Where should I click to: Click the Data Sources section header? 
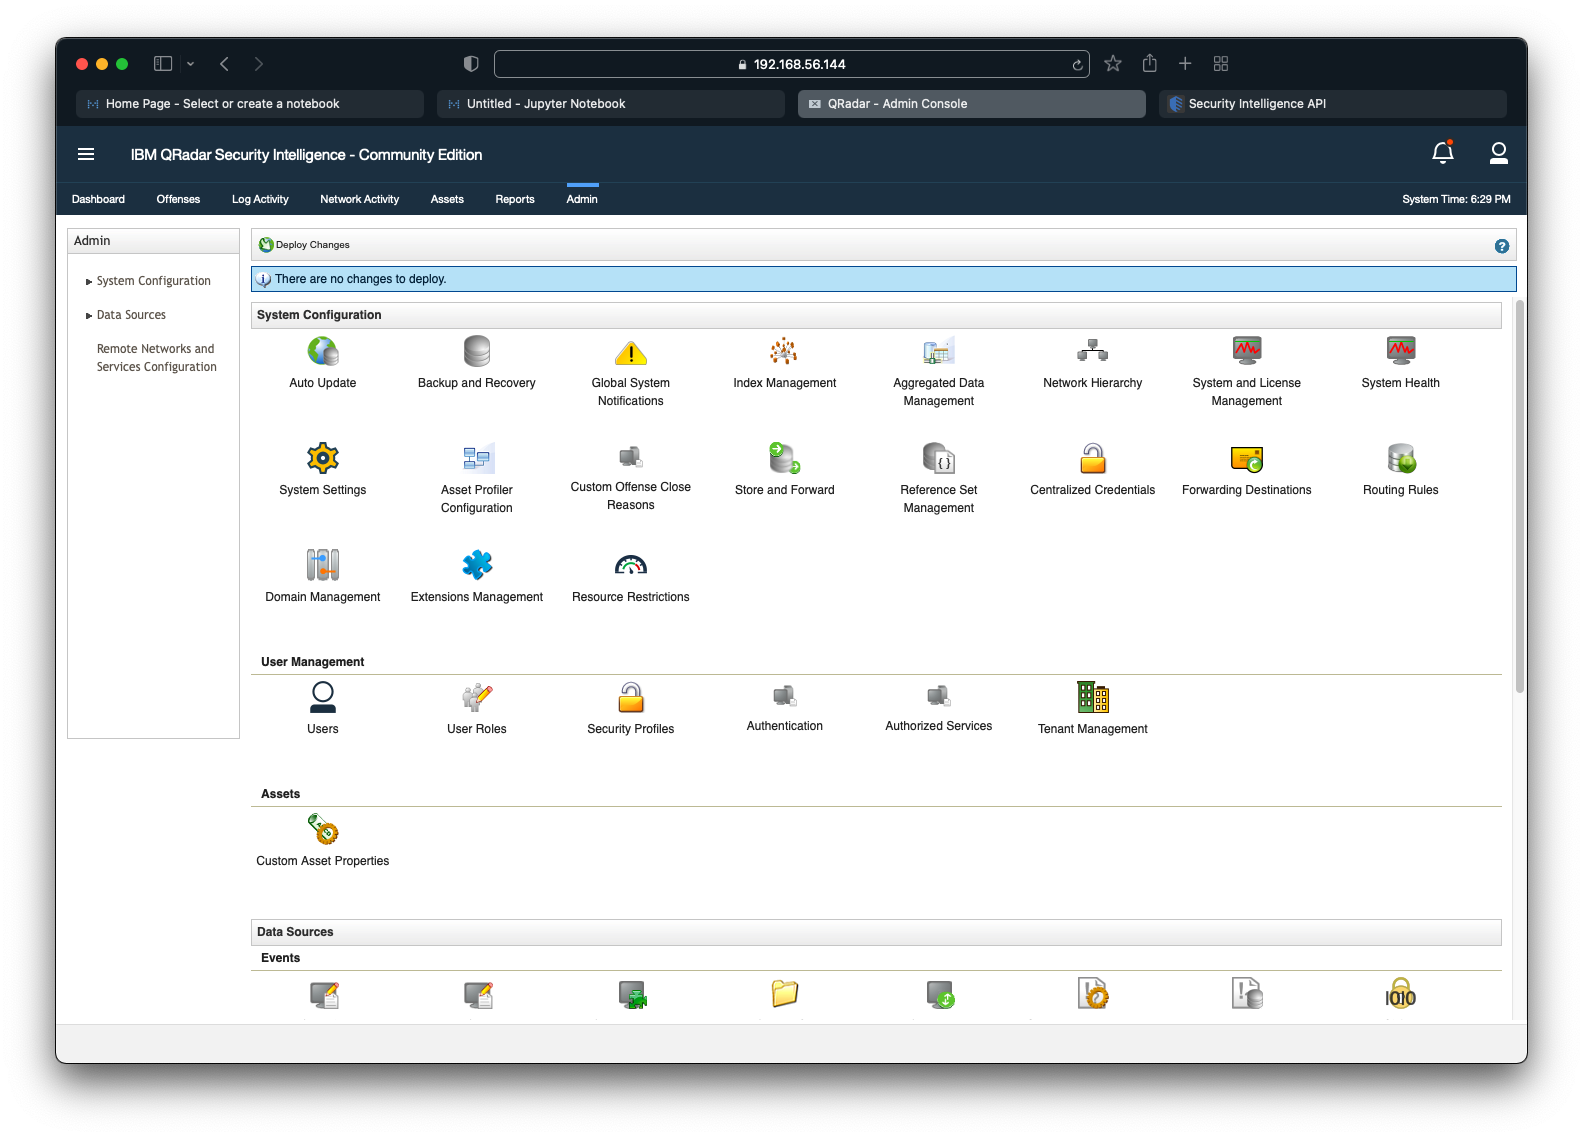[876, 932]
